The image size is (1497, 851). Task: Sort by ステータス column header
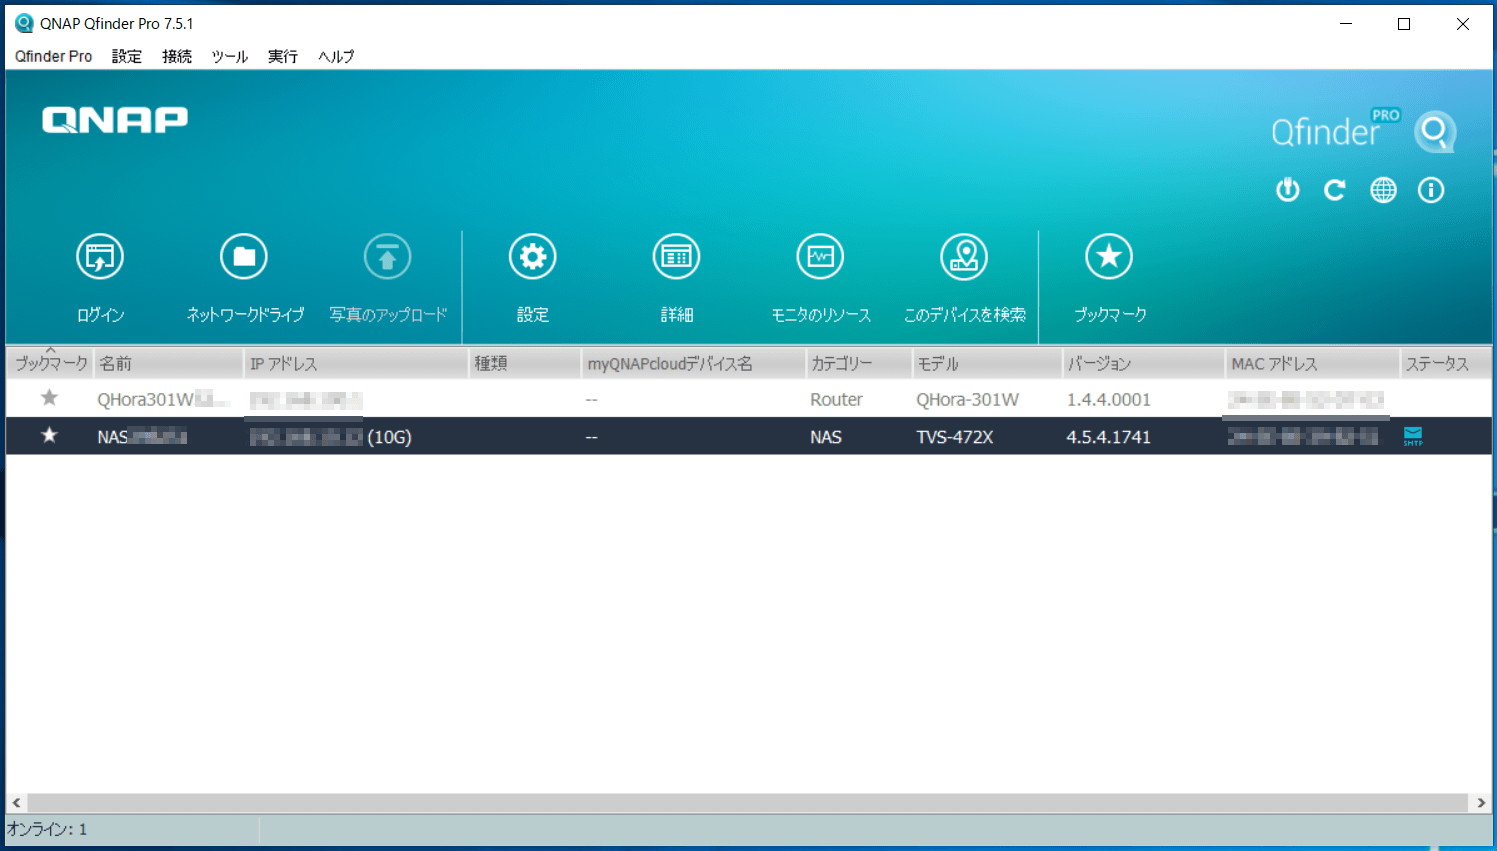tap(1445, 363)
